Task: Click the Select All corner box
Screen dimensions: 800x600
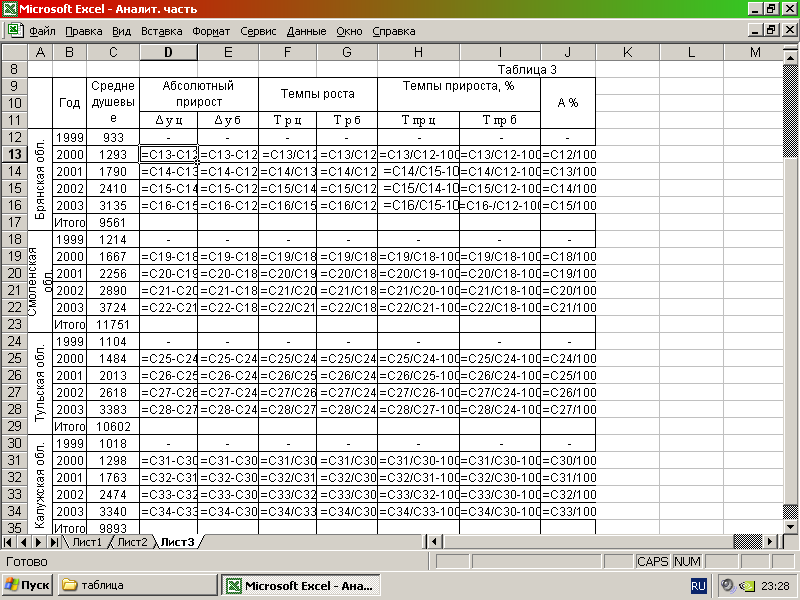Action: (x=14, y=52)
